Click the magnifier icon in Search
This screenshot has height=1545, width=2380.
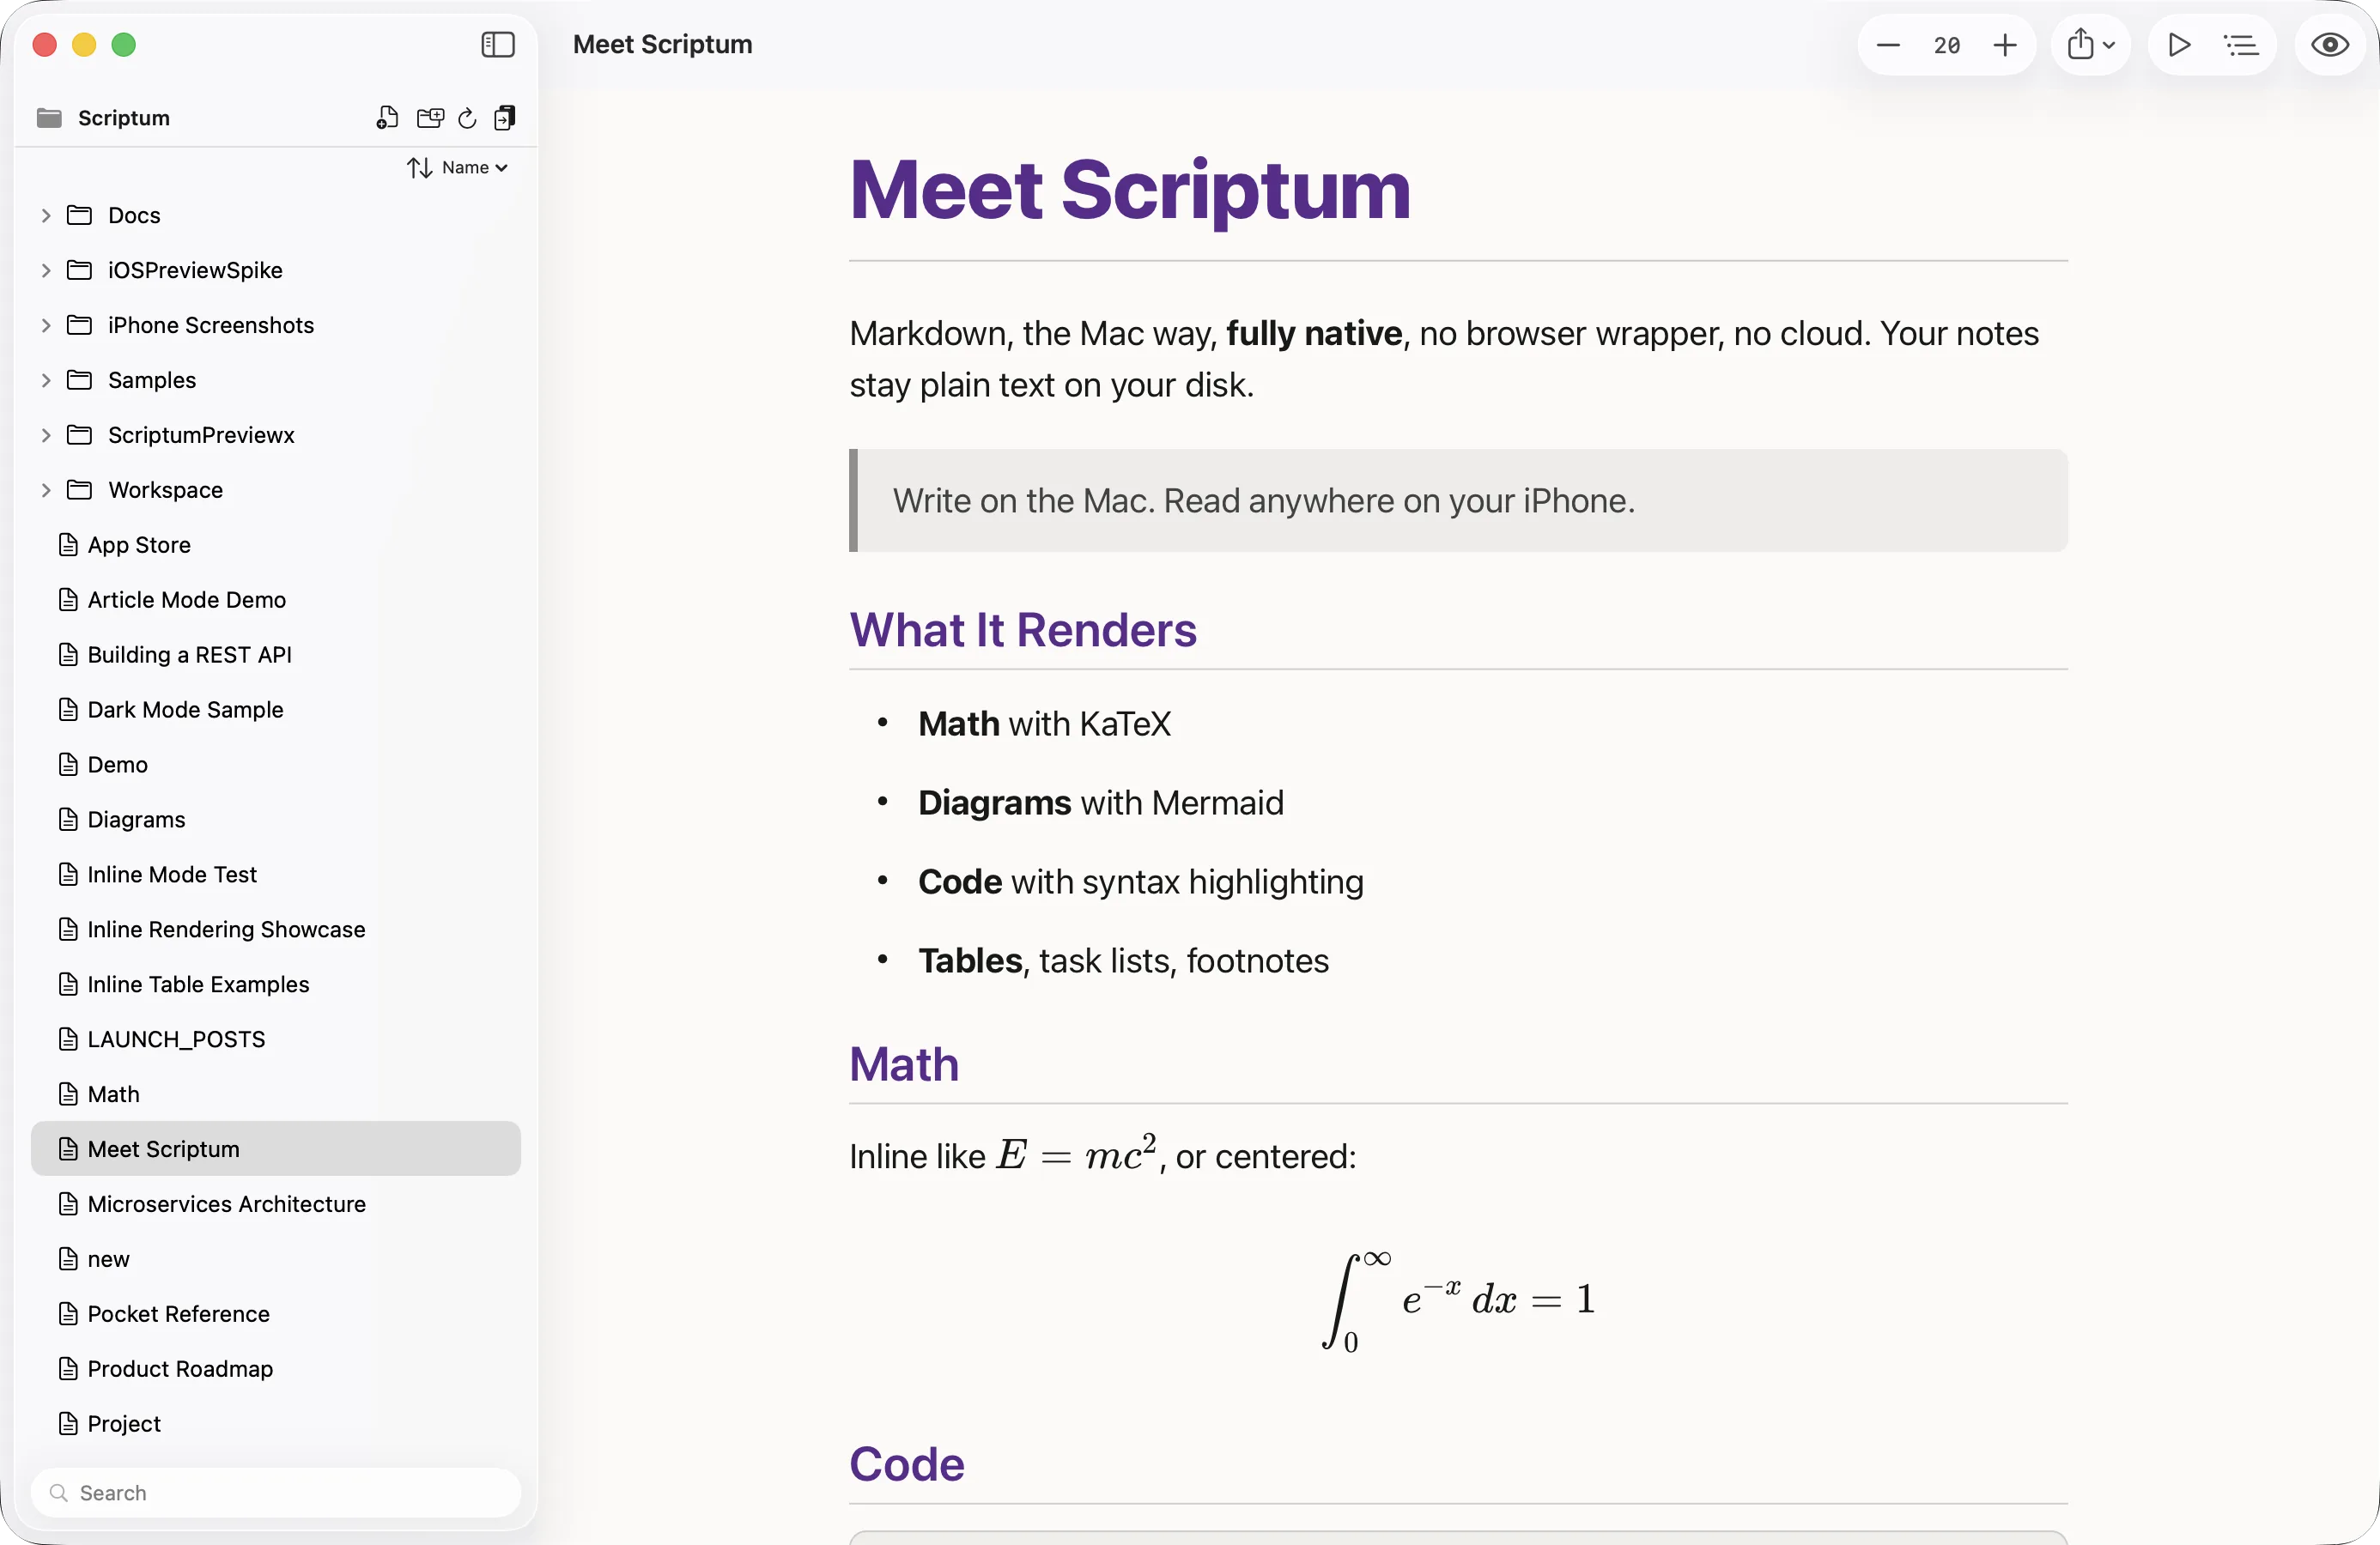pyautogui.click(x=59, y=1493)
